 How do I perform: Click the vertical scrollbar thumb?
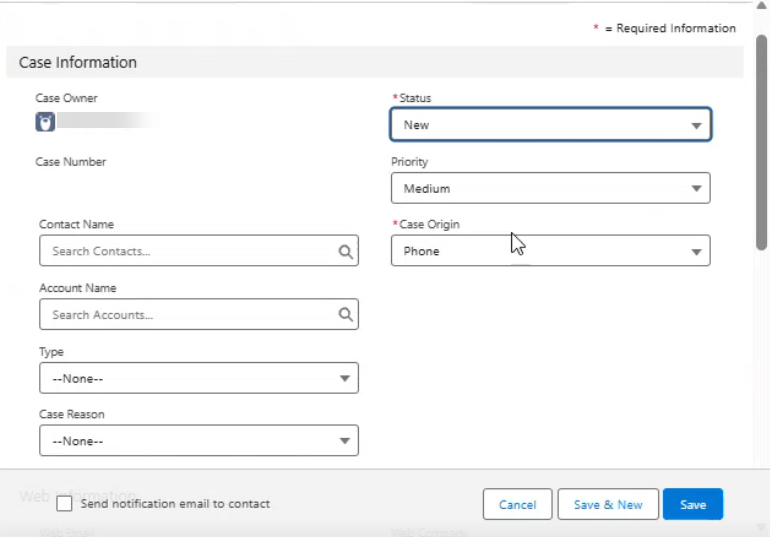(x=762, y=142)
